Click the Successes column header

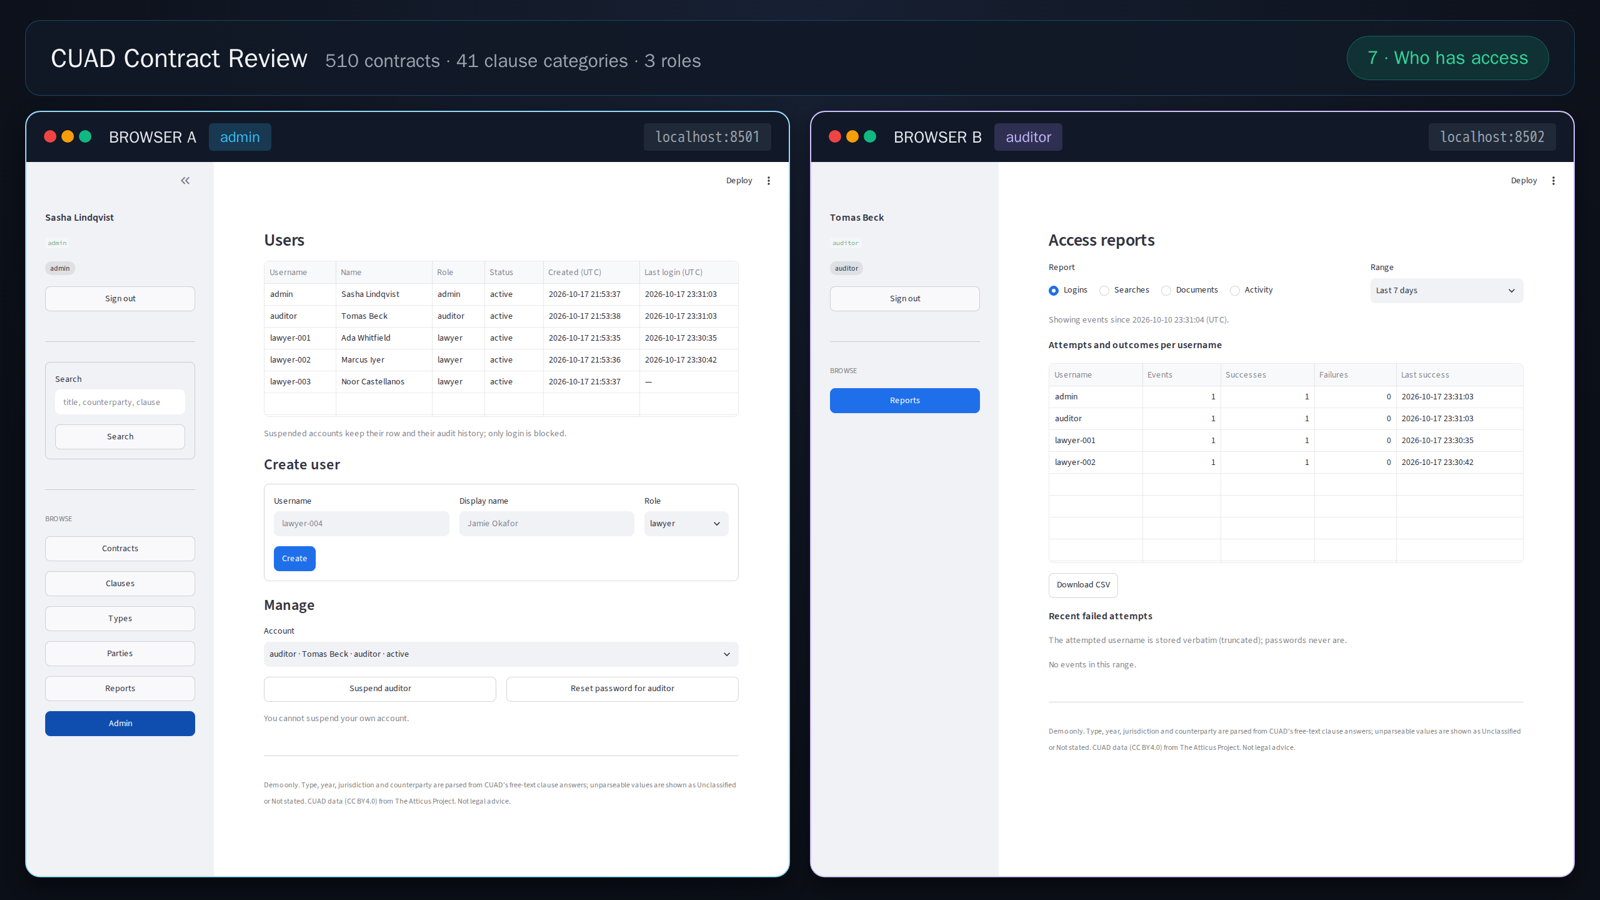point(1267,375)
